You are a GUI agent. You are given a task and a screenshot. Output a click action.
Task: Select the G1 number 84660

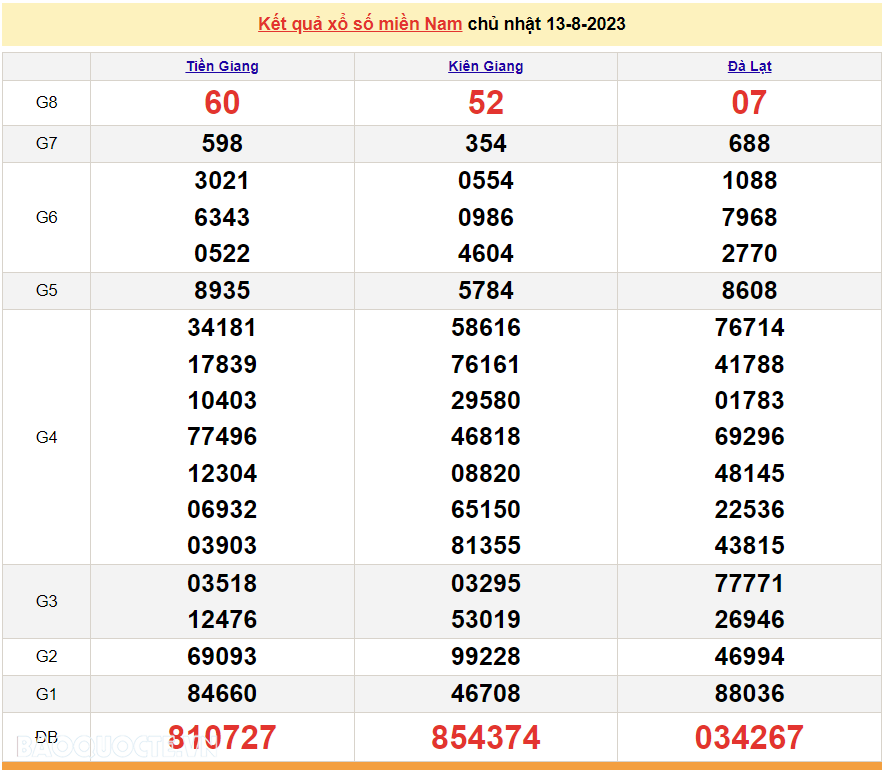coord(222,693)
